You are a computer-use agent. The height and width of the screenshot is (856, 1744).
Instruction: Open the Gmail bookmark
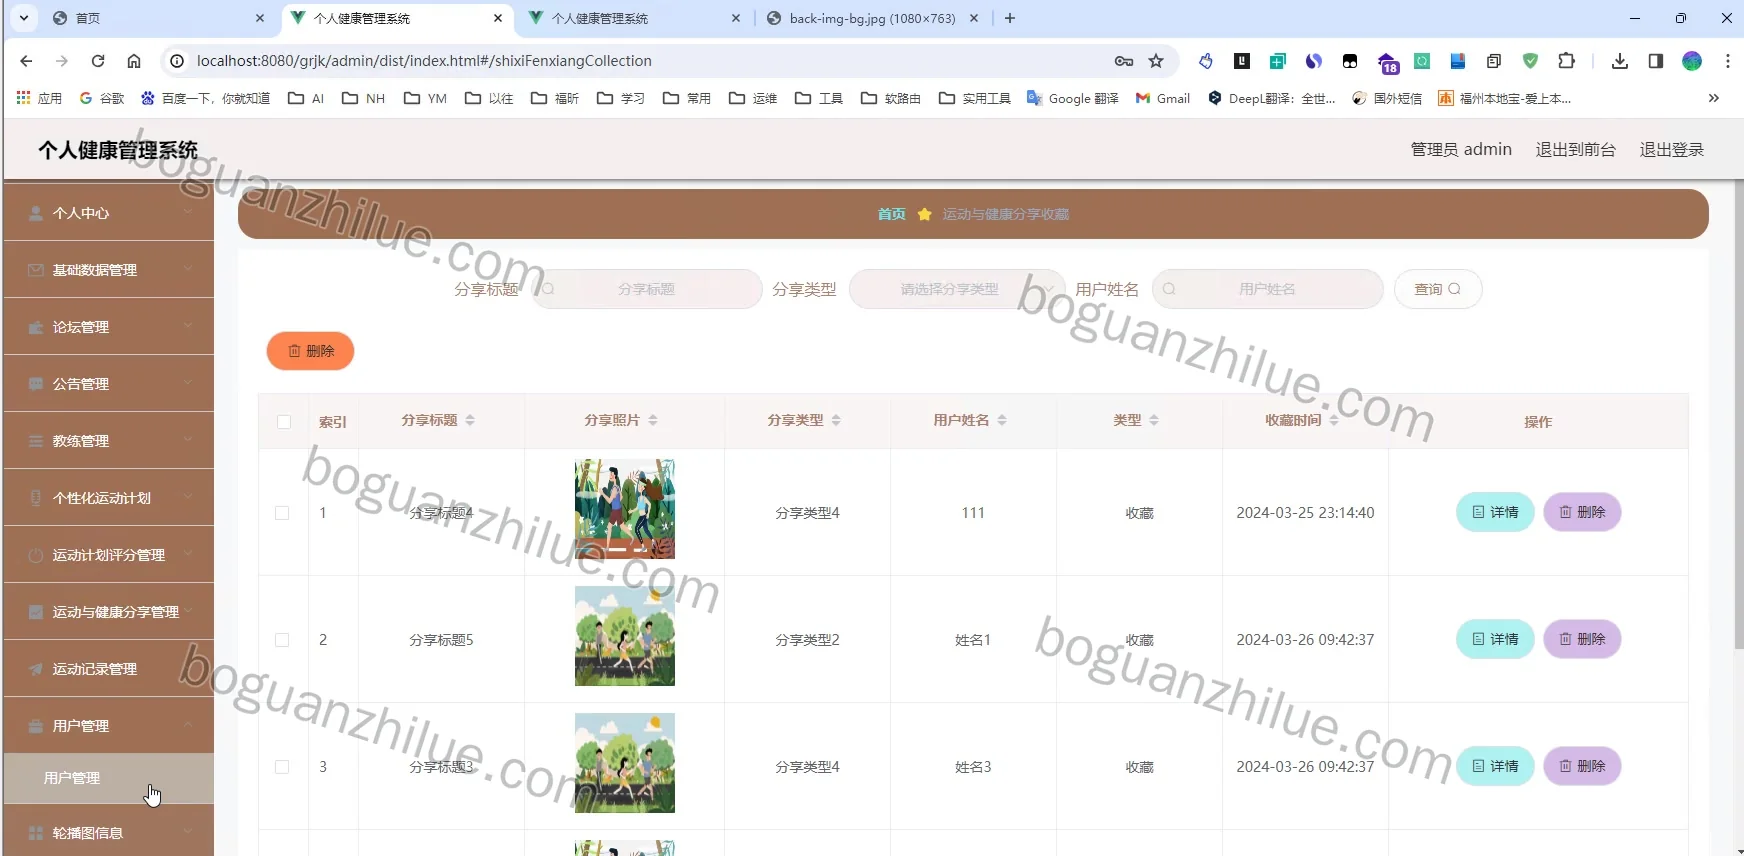coord(1163,98)
